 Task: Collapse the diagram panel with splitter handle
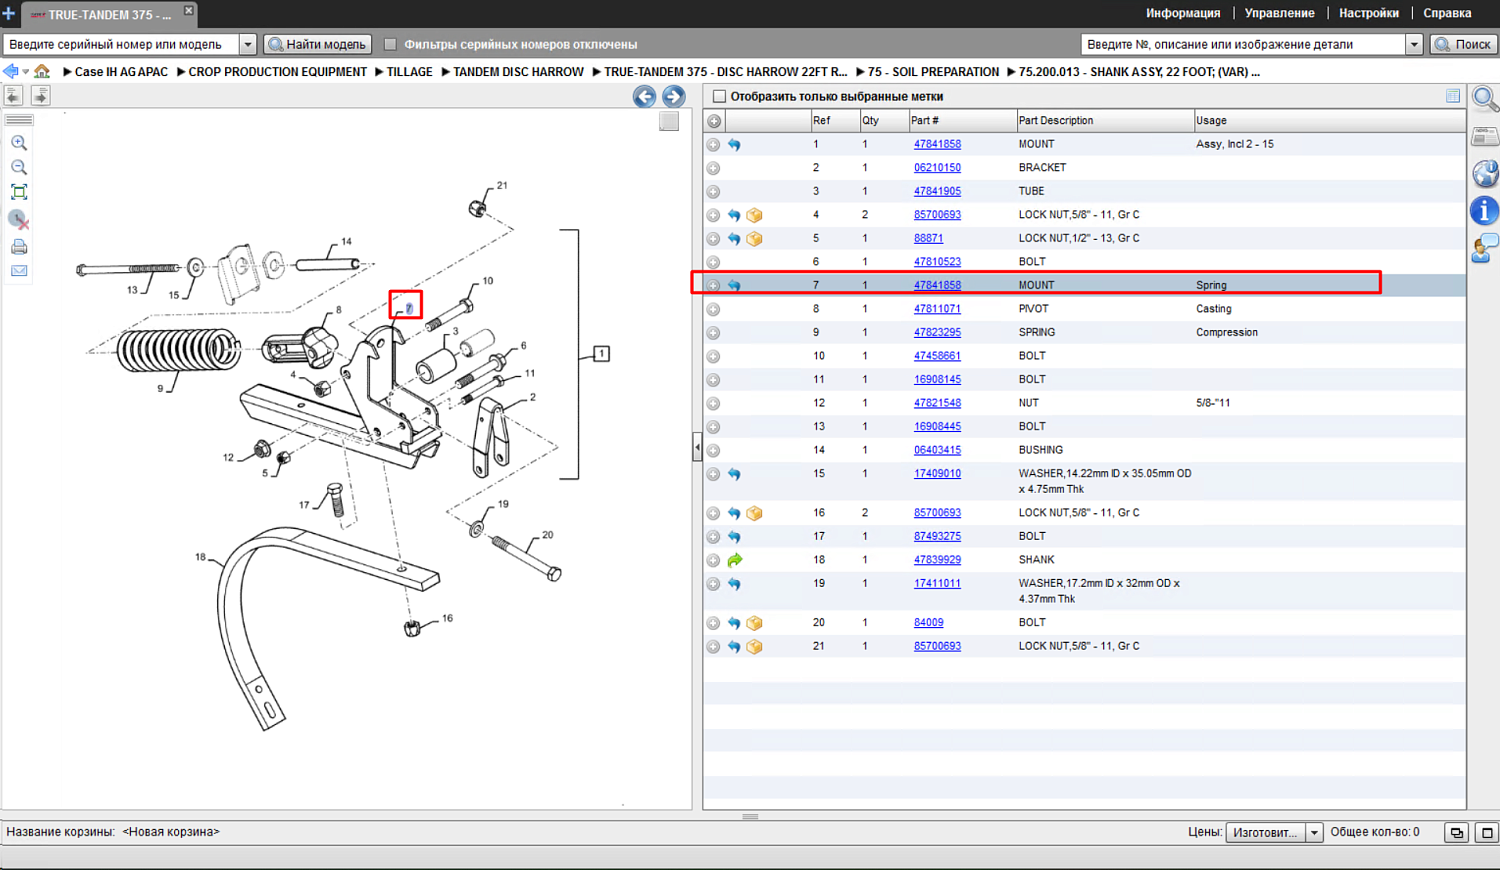[x=697, y=447]
